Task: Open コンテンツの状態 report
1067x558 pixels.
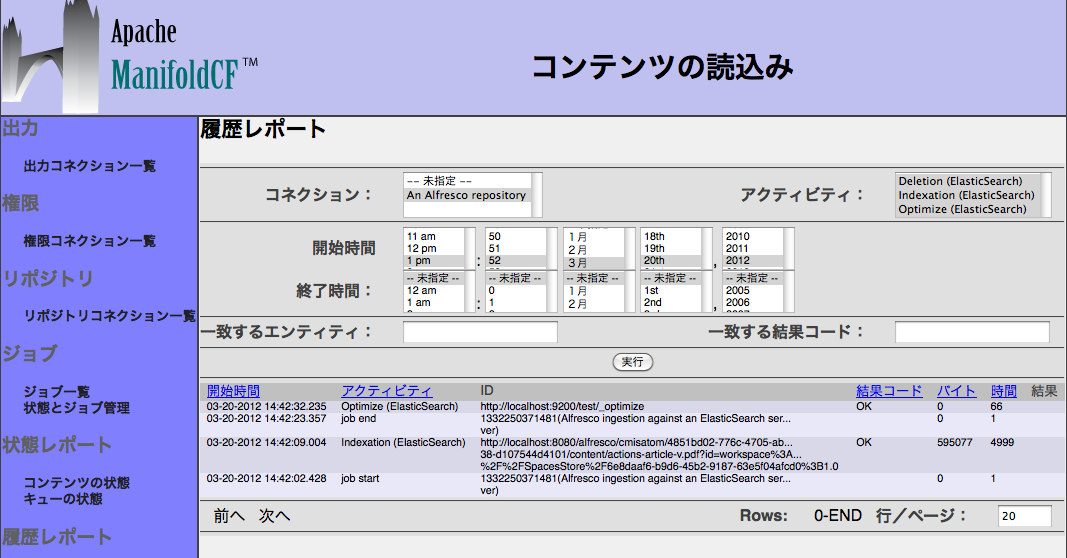Action: (x=76, y=483)
